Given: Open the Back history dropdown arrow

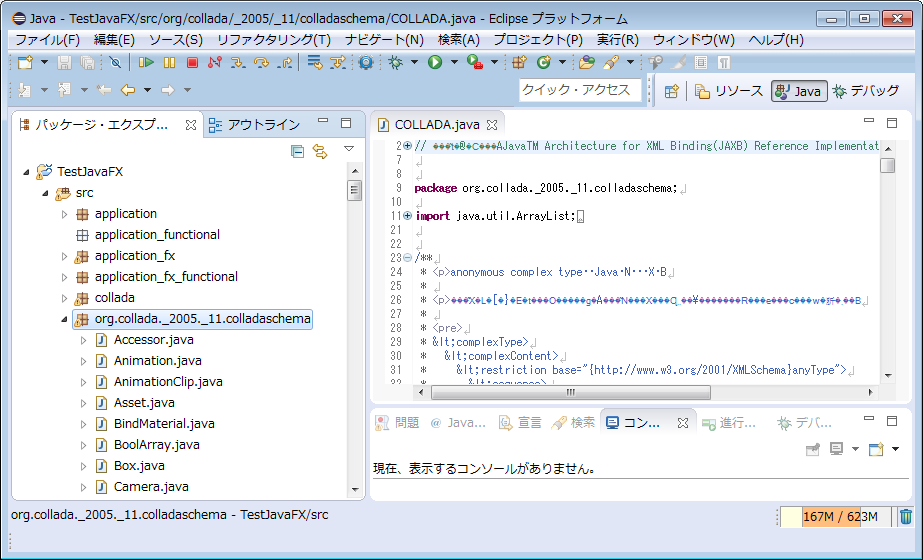Looking at the screenshot, I should pos(147,90).
